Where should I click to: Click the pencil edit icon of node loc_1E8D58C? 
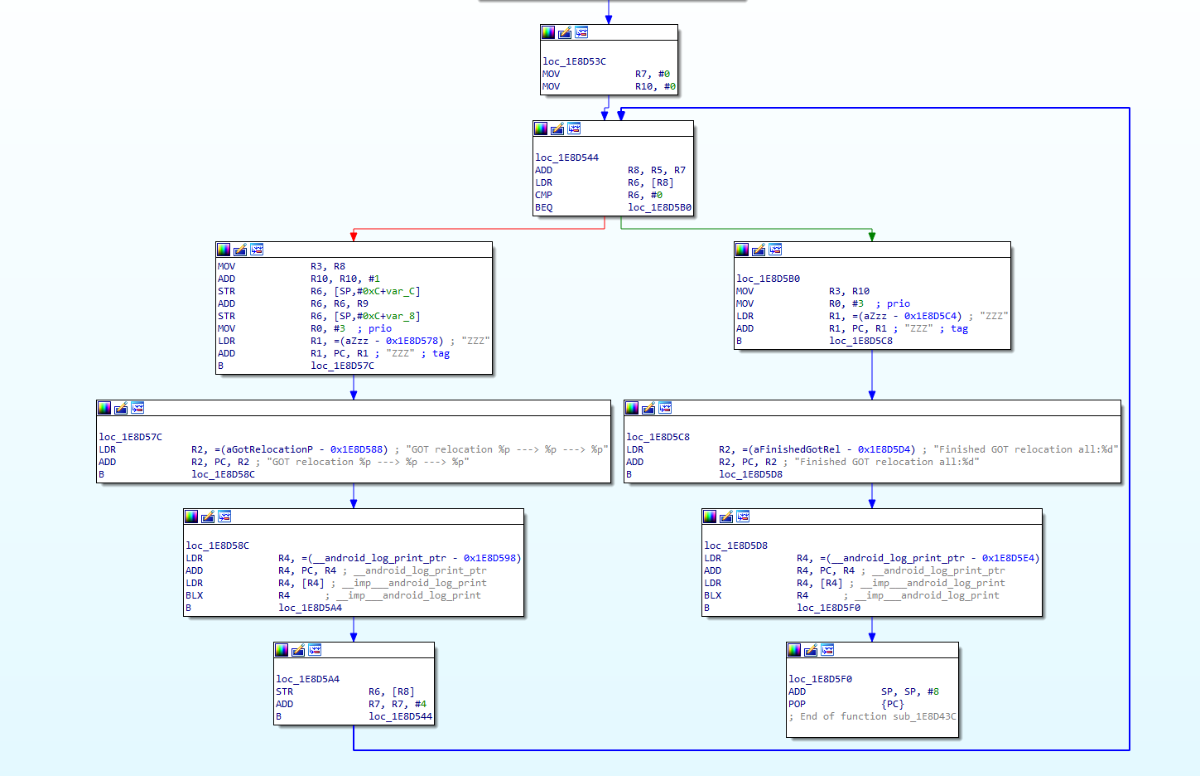[x=208, y=516]
